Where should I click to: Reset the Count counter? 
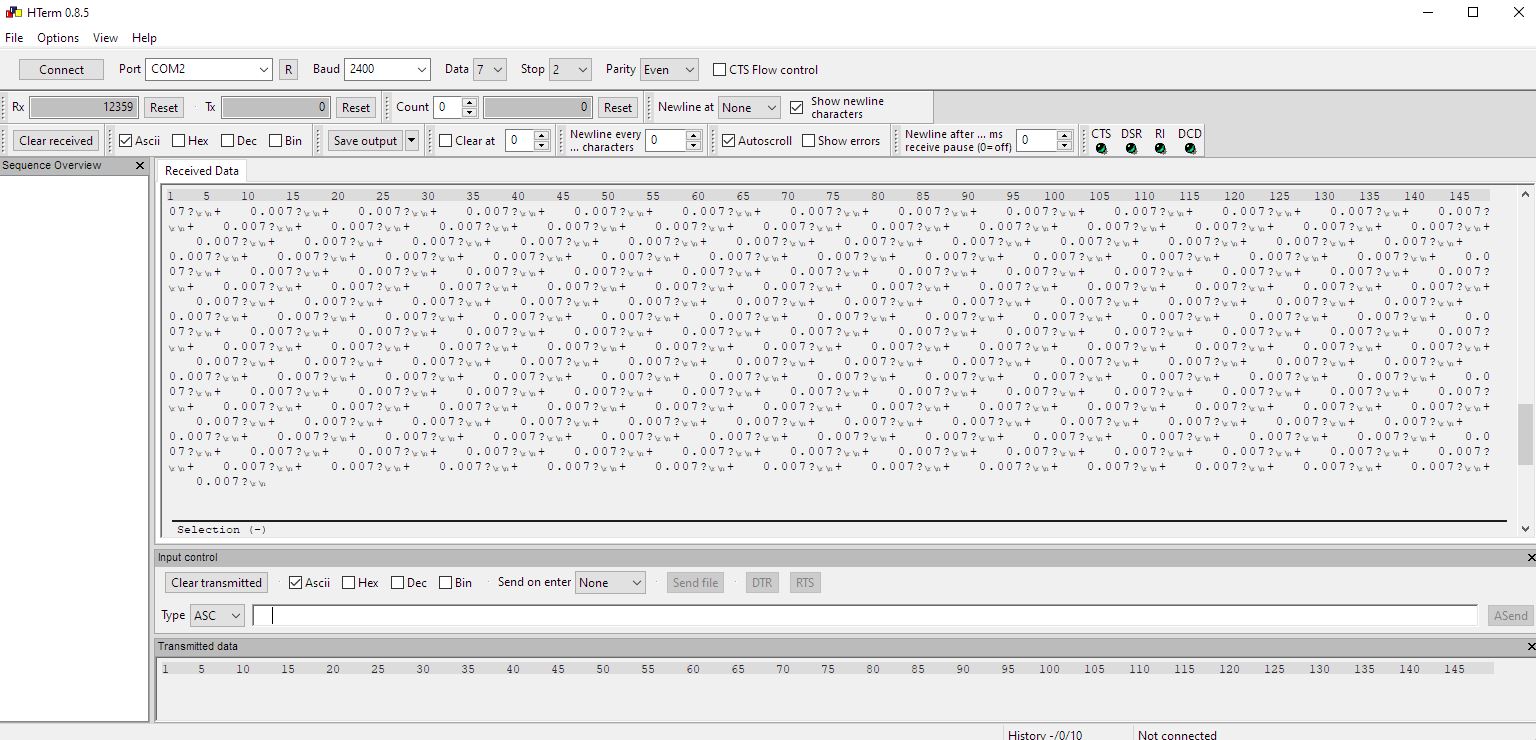pos(618,107)
